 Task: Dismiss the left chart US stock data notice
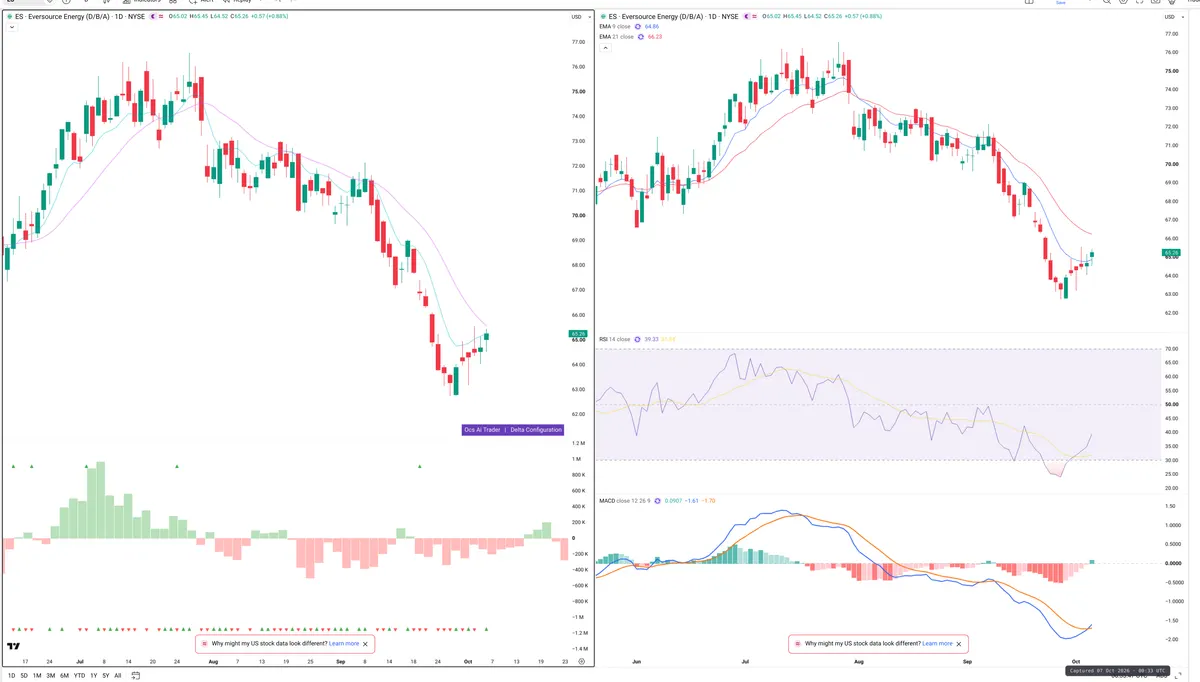[366, 644]
